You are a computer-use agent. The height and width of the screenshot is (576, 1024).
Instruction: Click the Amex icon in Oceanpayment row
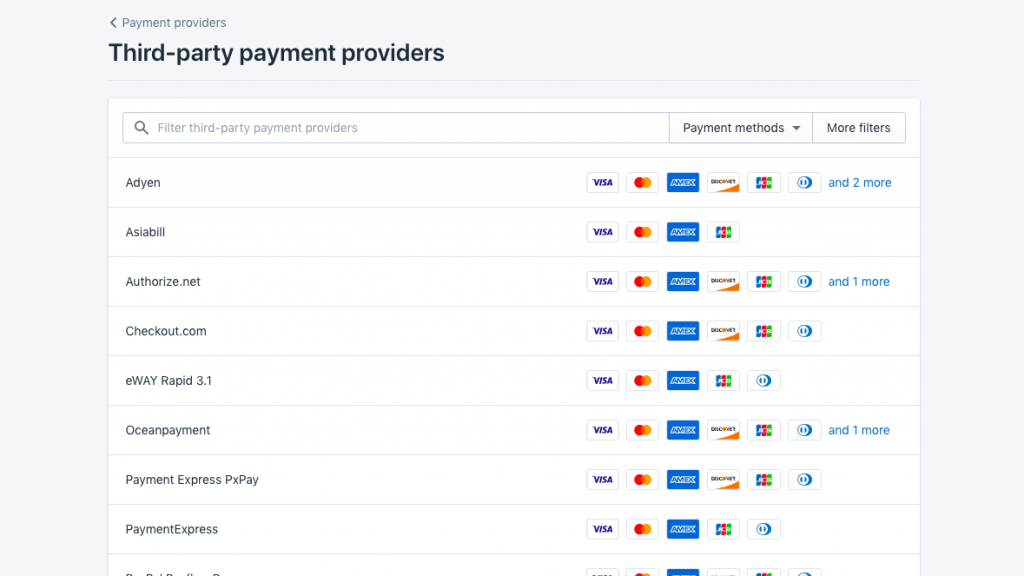683,431
